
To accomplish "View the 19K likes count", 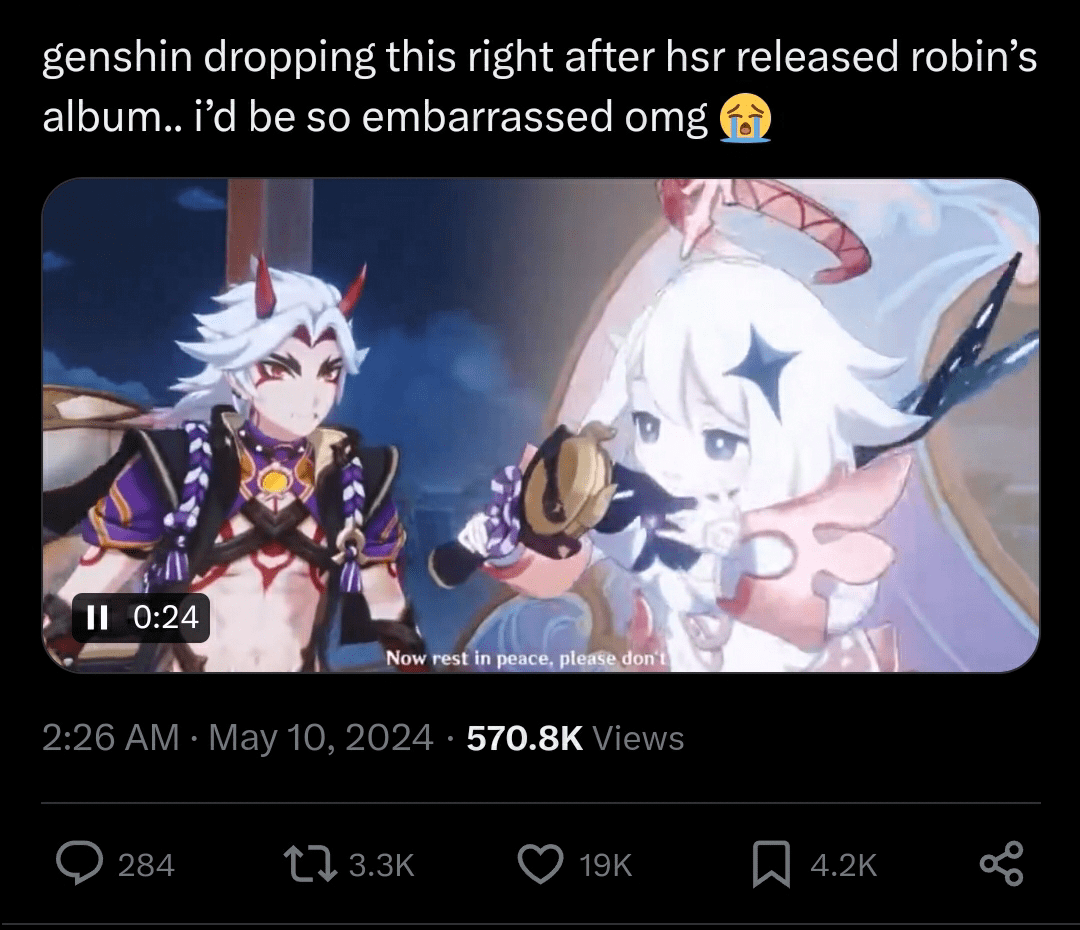I will click(x=605, y=865).
